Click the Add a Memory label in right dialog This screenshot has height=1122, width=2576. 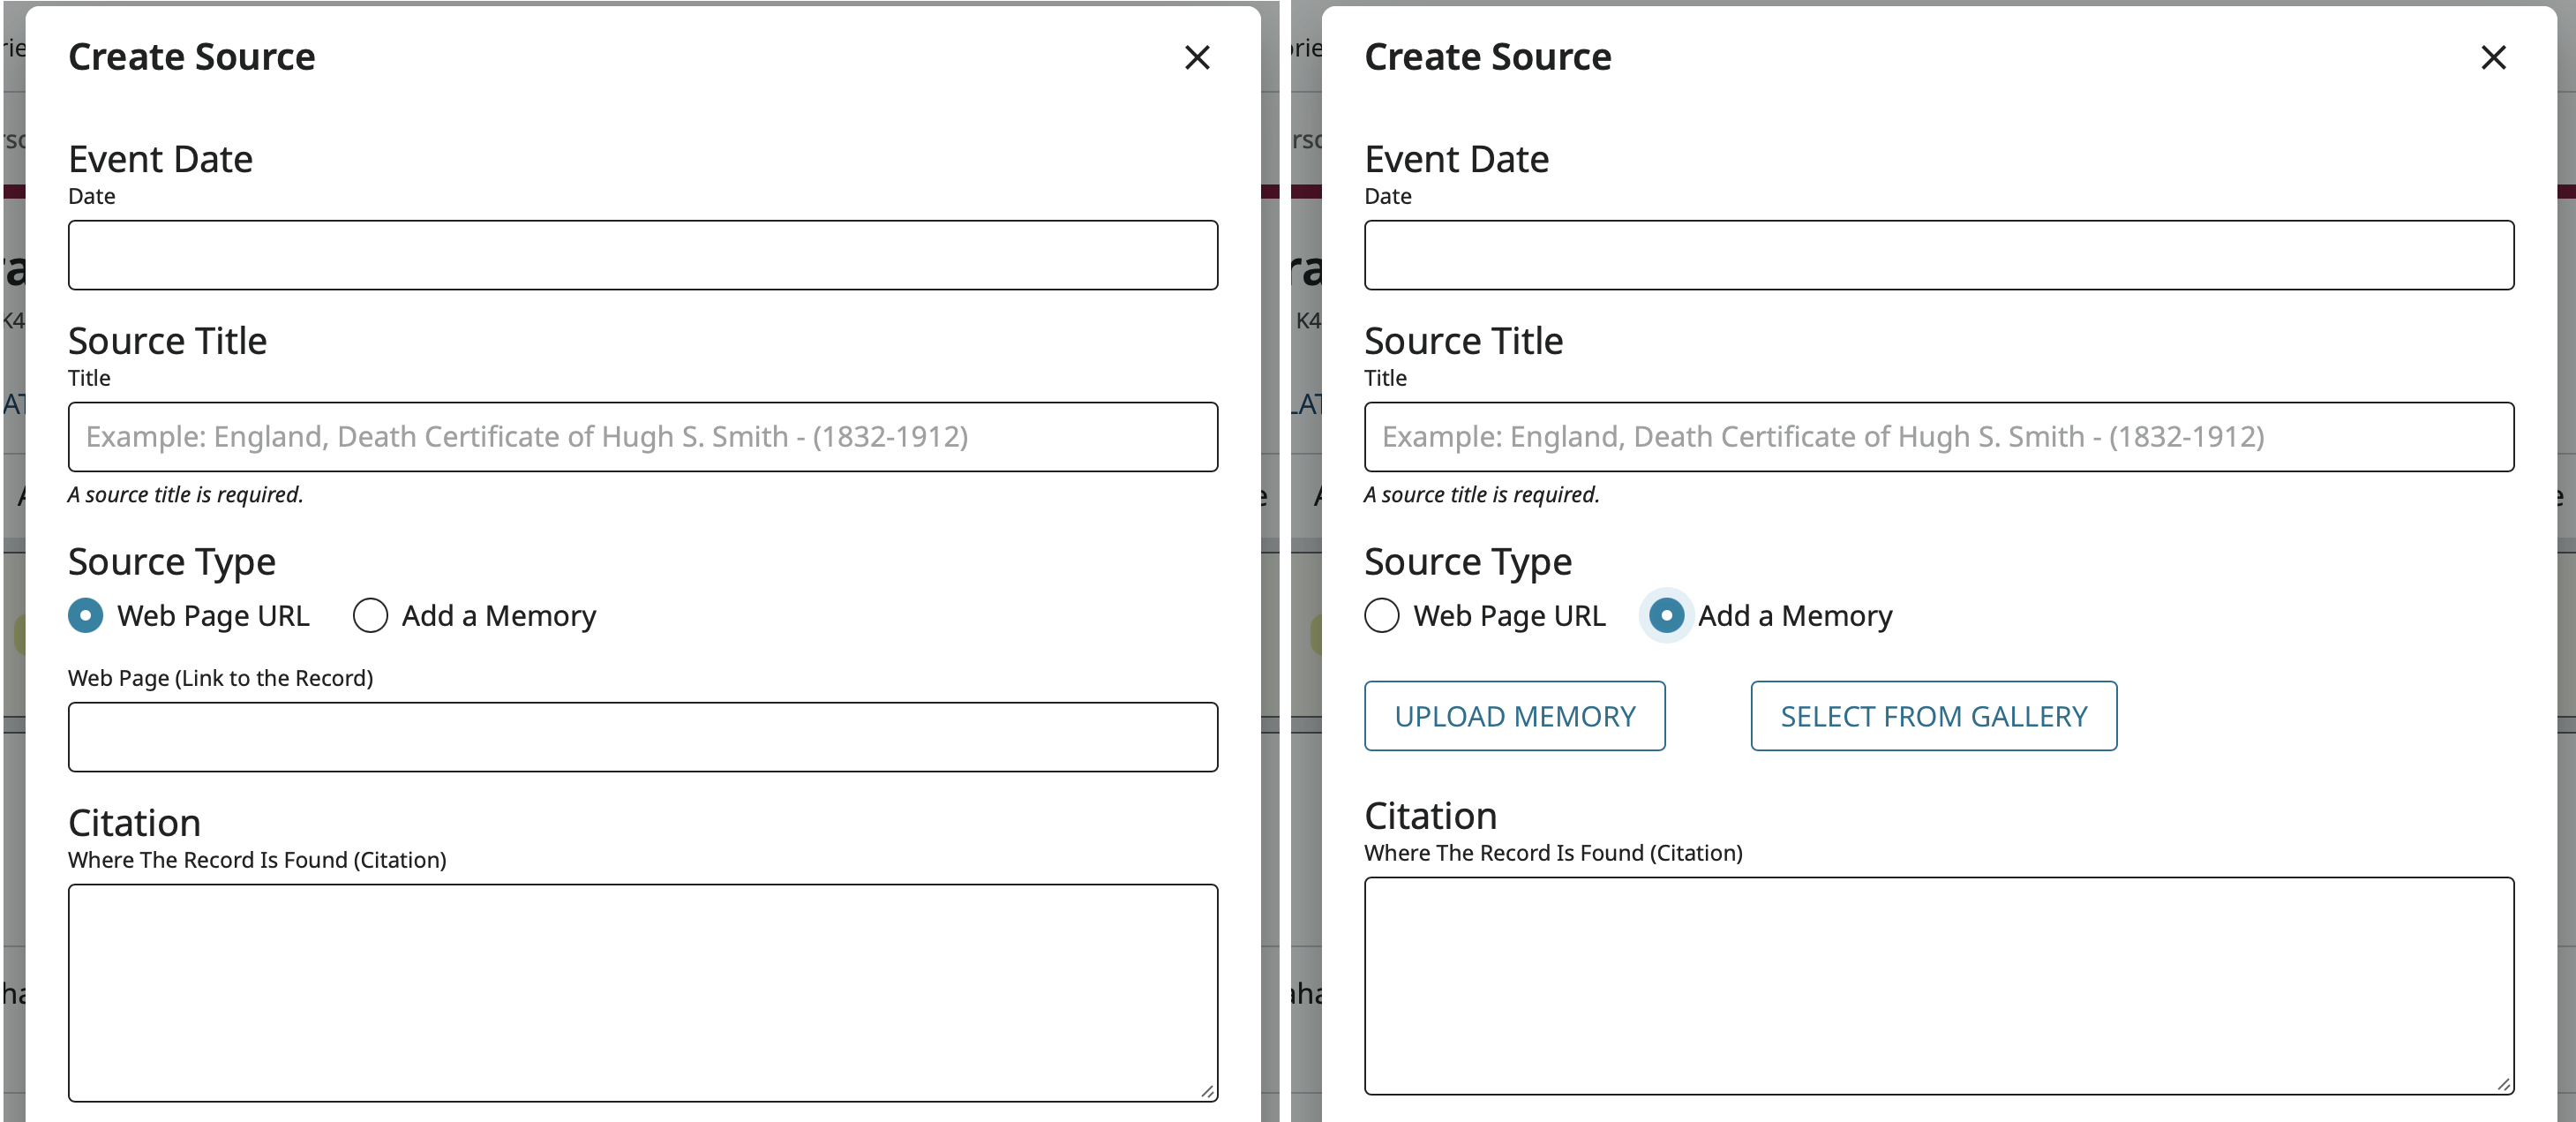click(x=1795, y=615)
